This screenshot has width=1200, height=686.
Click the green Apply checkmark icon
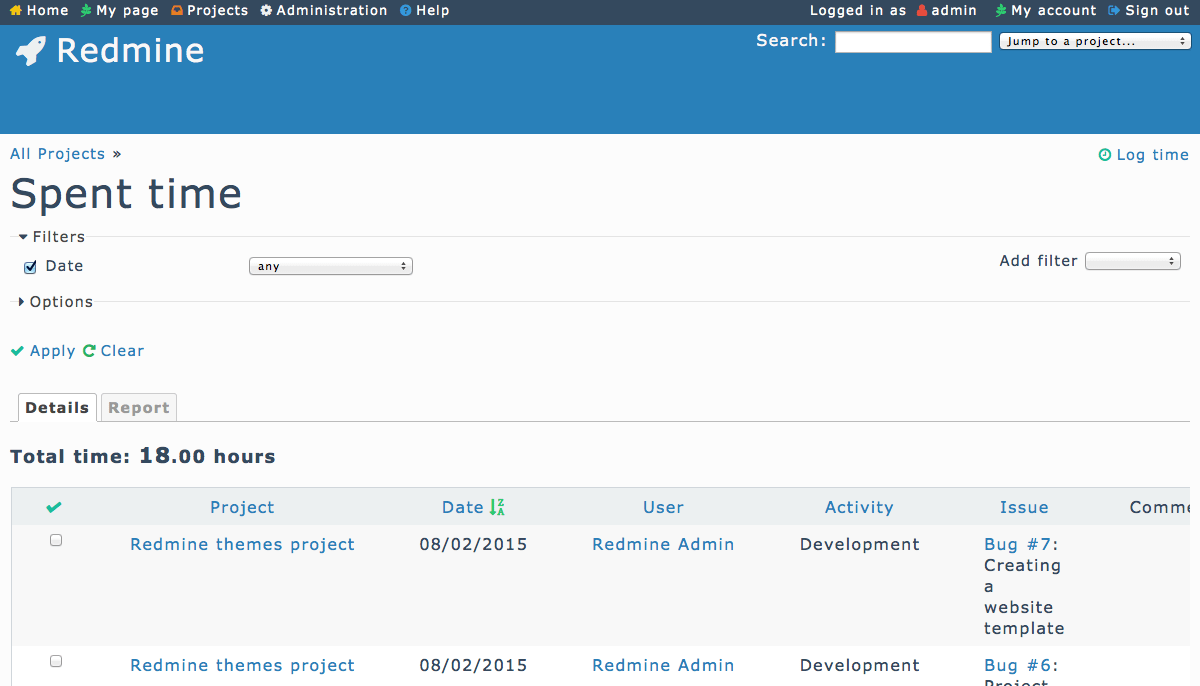point(17,351)
